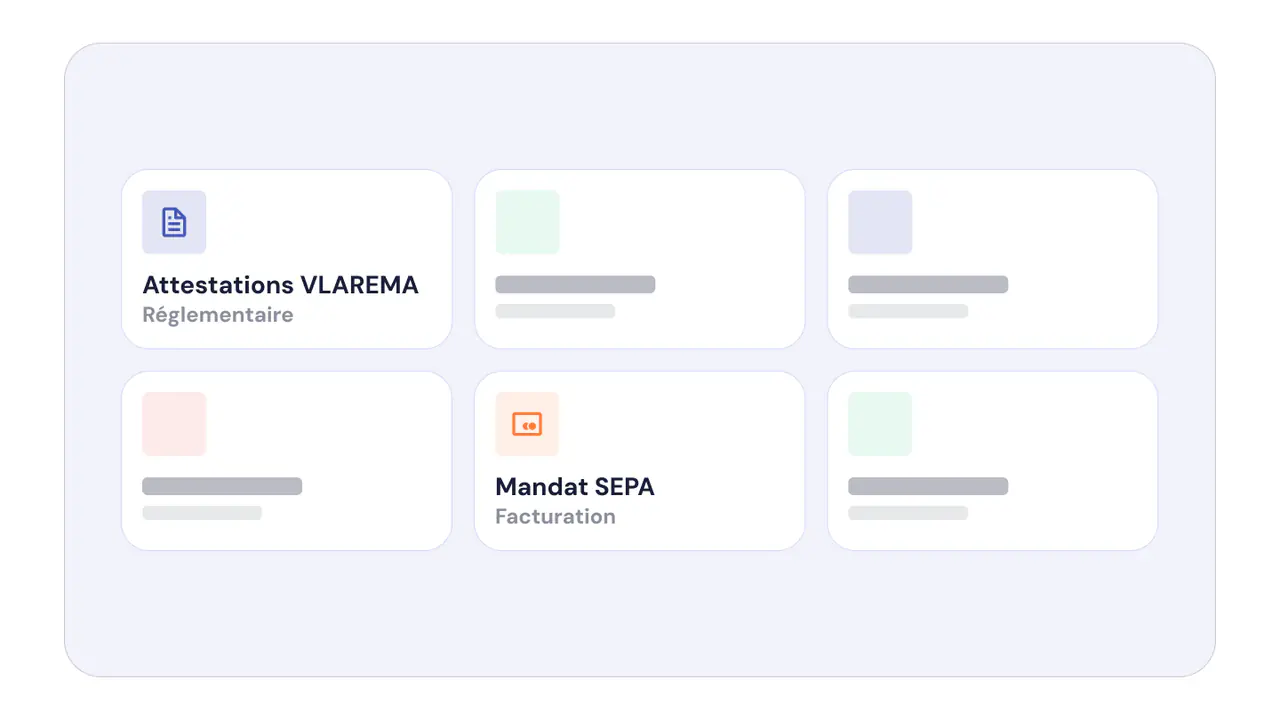Click title placeholder bar in the pink-icon card
Image resolution: width=1280 pixels, height=720 pixels.
222,487
